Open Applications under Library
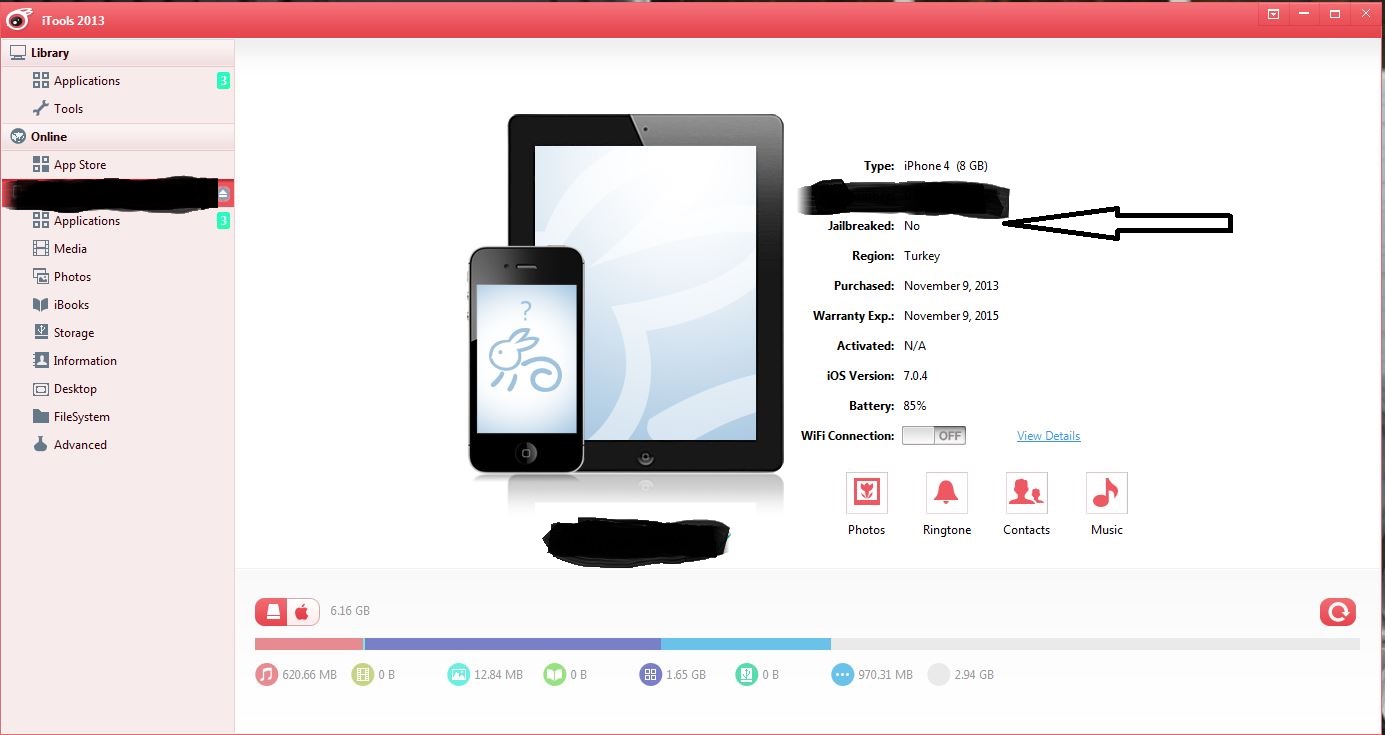Screen dimensions: 1385x735 coord(117,81)
